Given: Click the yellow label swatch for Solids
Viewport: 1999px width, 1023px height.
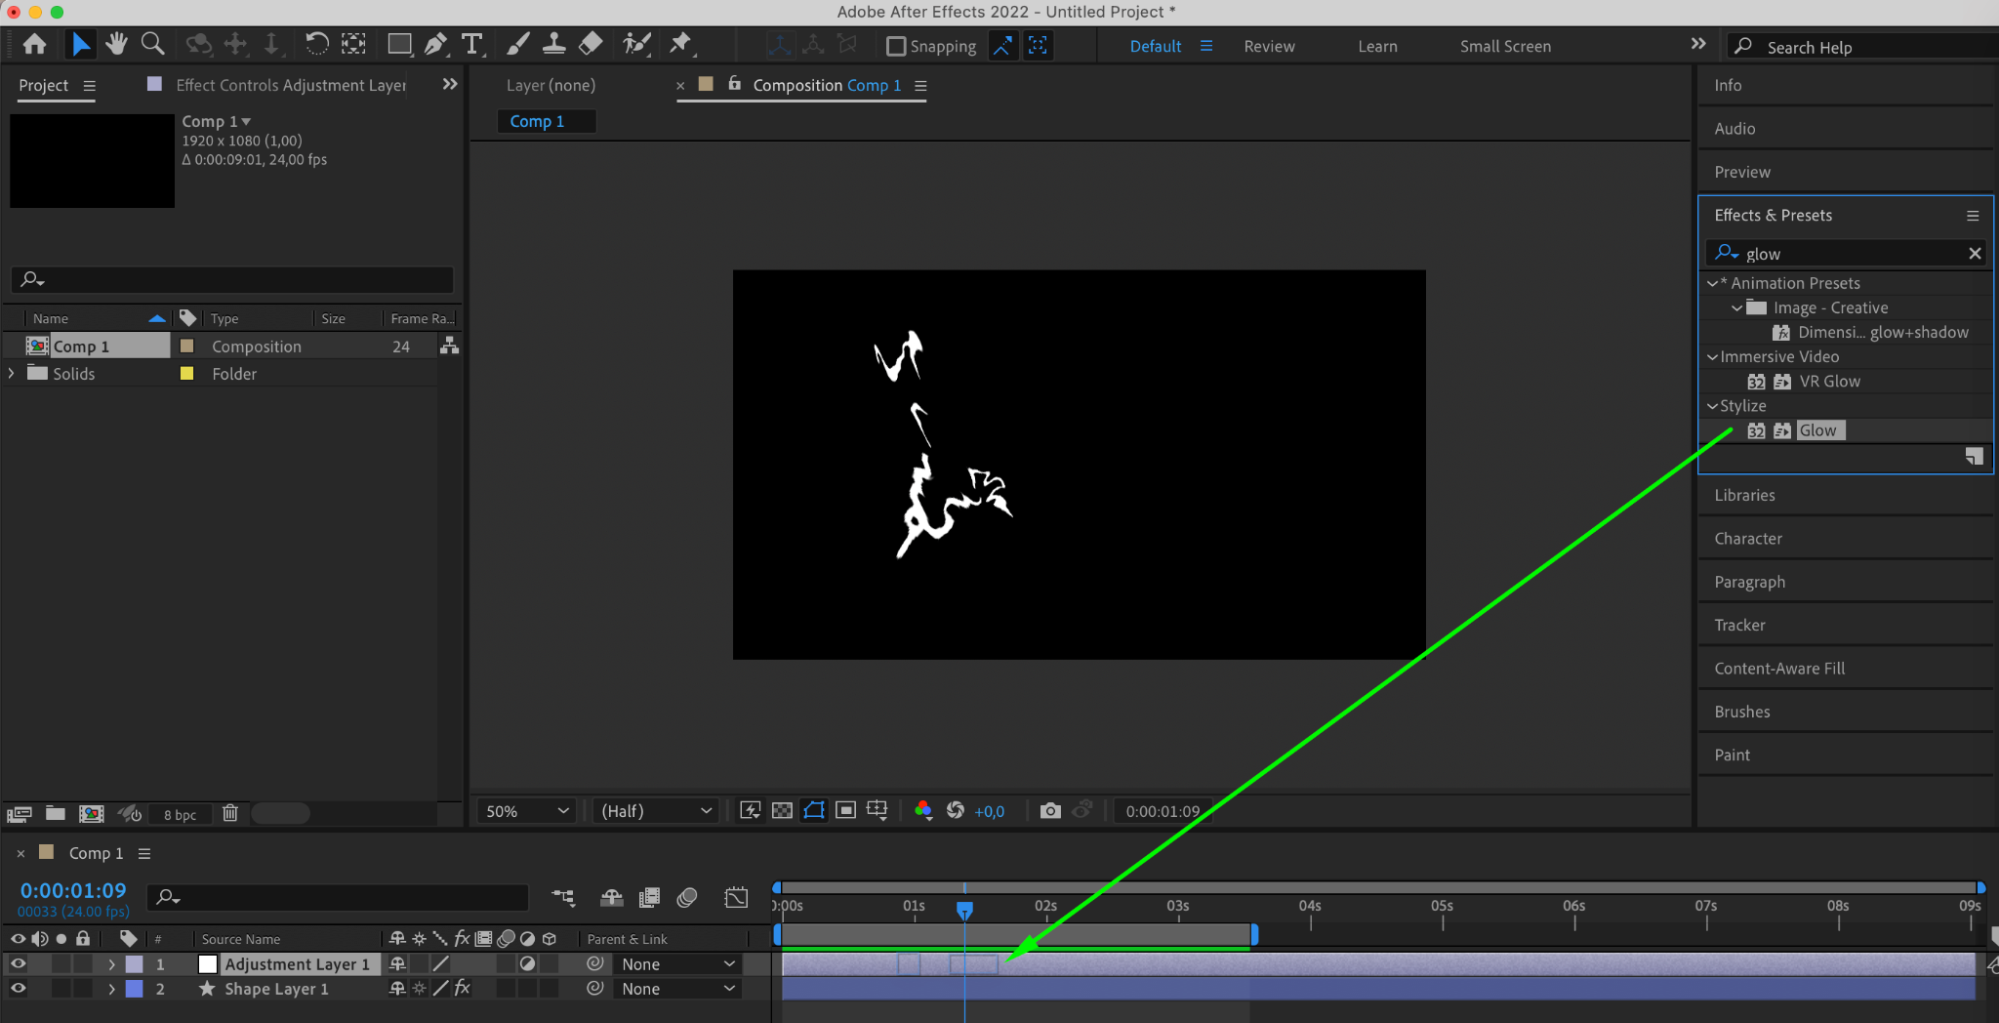Looking at the screenshot, I should pyautogui.click(x=186, y=373).
